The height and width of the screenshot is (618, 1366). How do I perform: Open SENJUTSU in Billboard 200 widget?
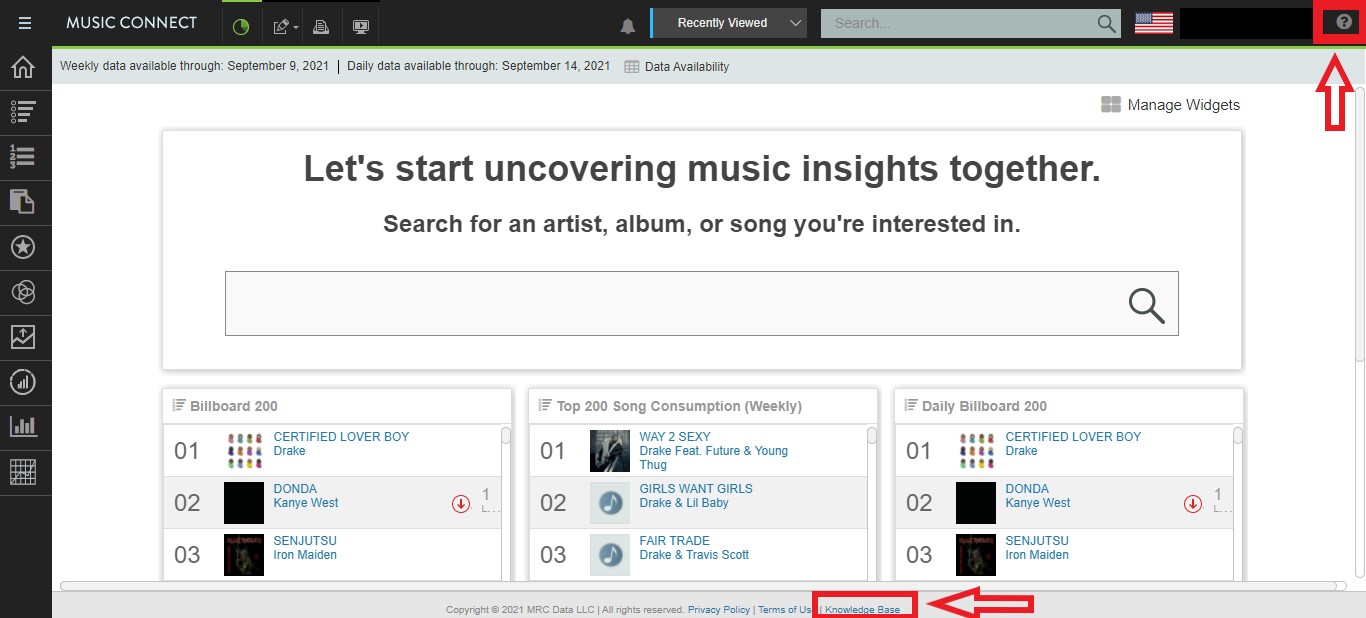(305, 541)
